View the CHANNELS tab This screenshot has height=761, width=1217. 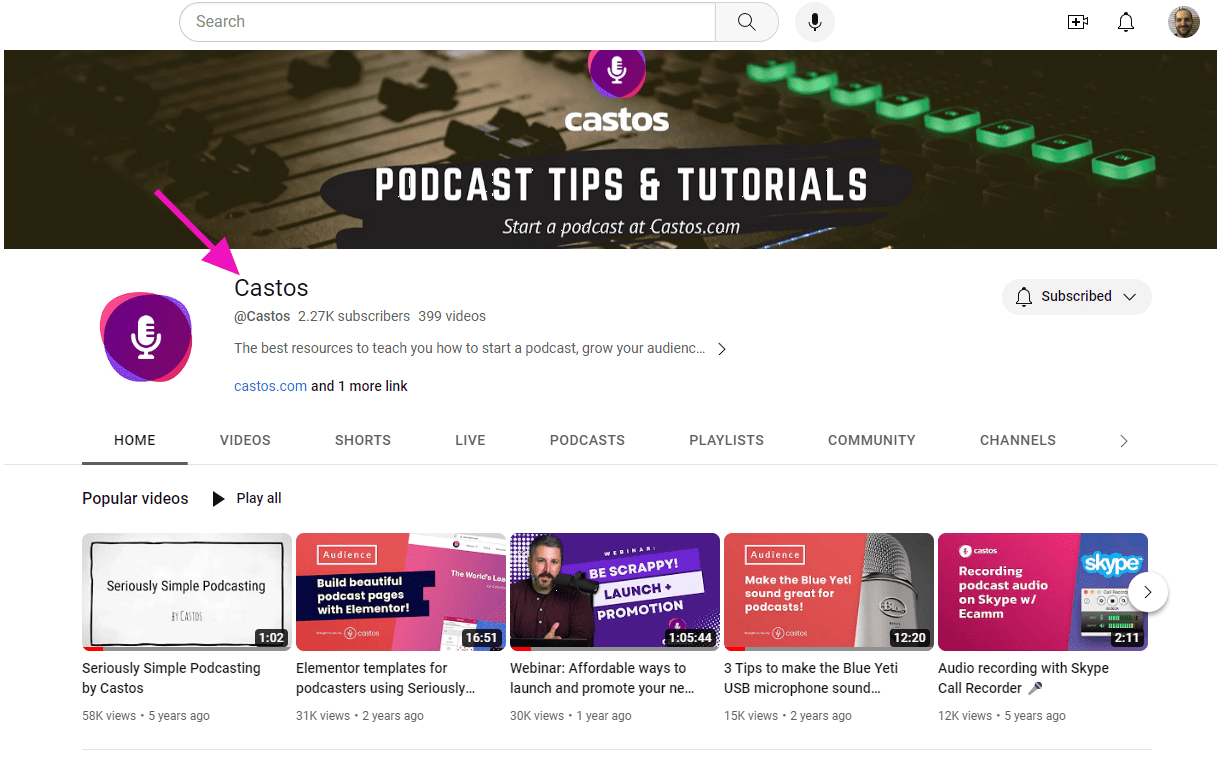click(1018, 440)
